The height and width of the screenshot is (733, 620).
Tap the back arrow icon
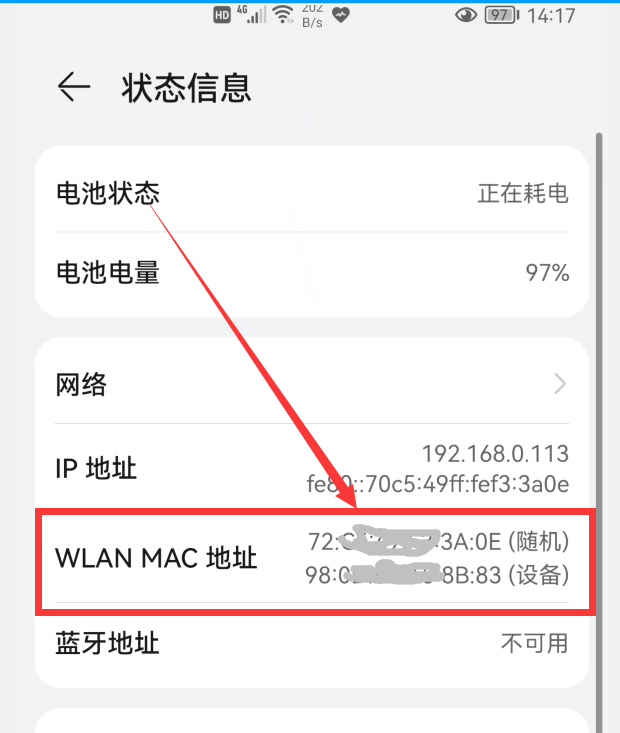point(74,86)
